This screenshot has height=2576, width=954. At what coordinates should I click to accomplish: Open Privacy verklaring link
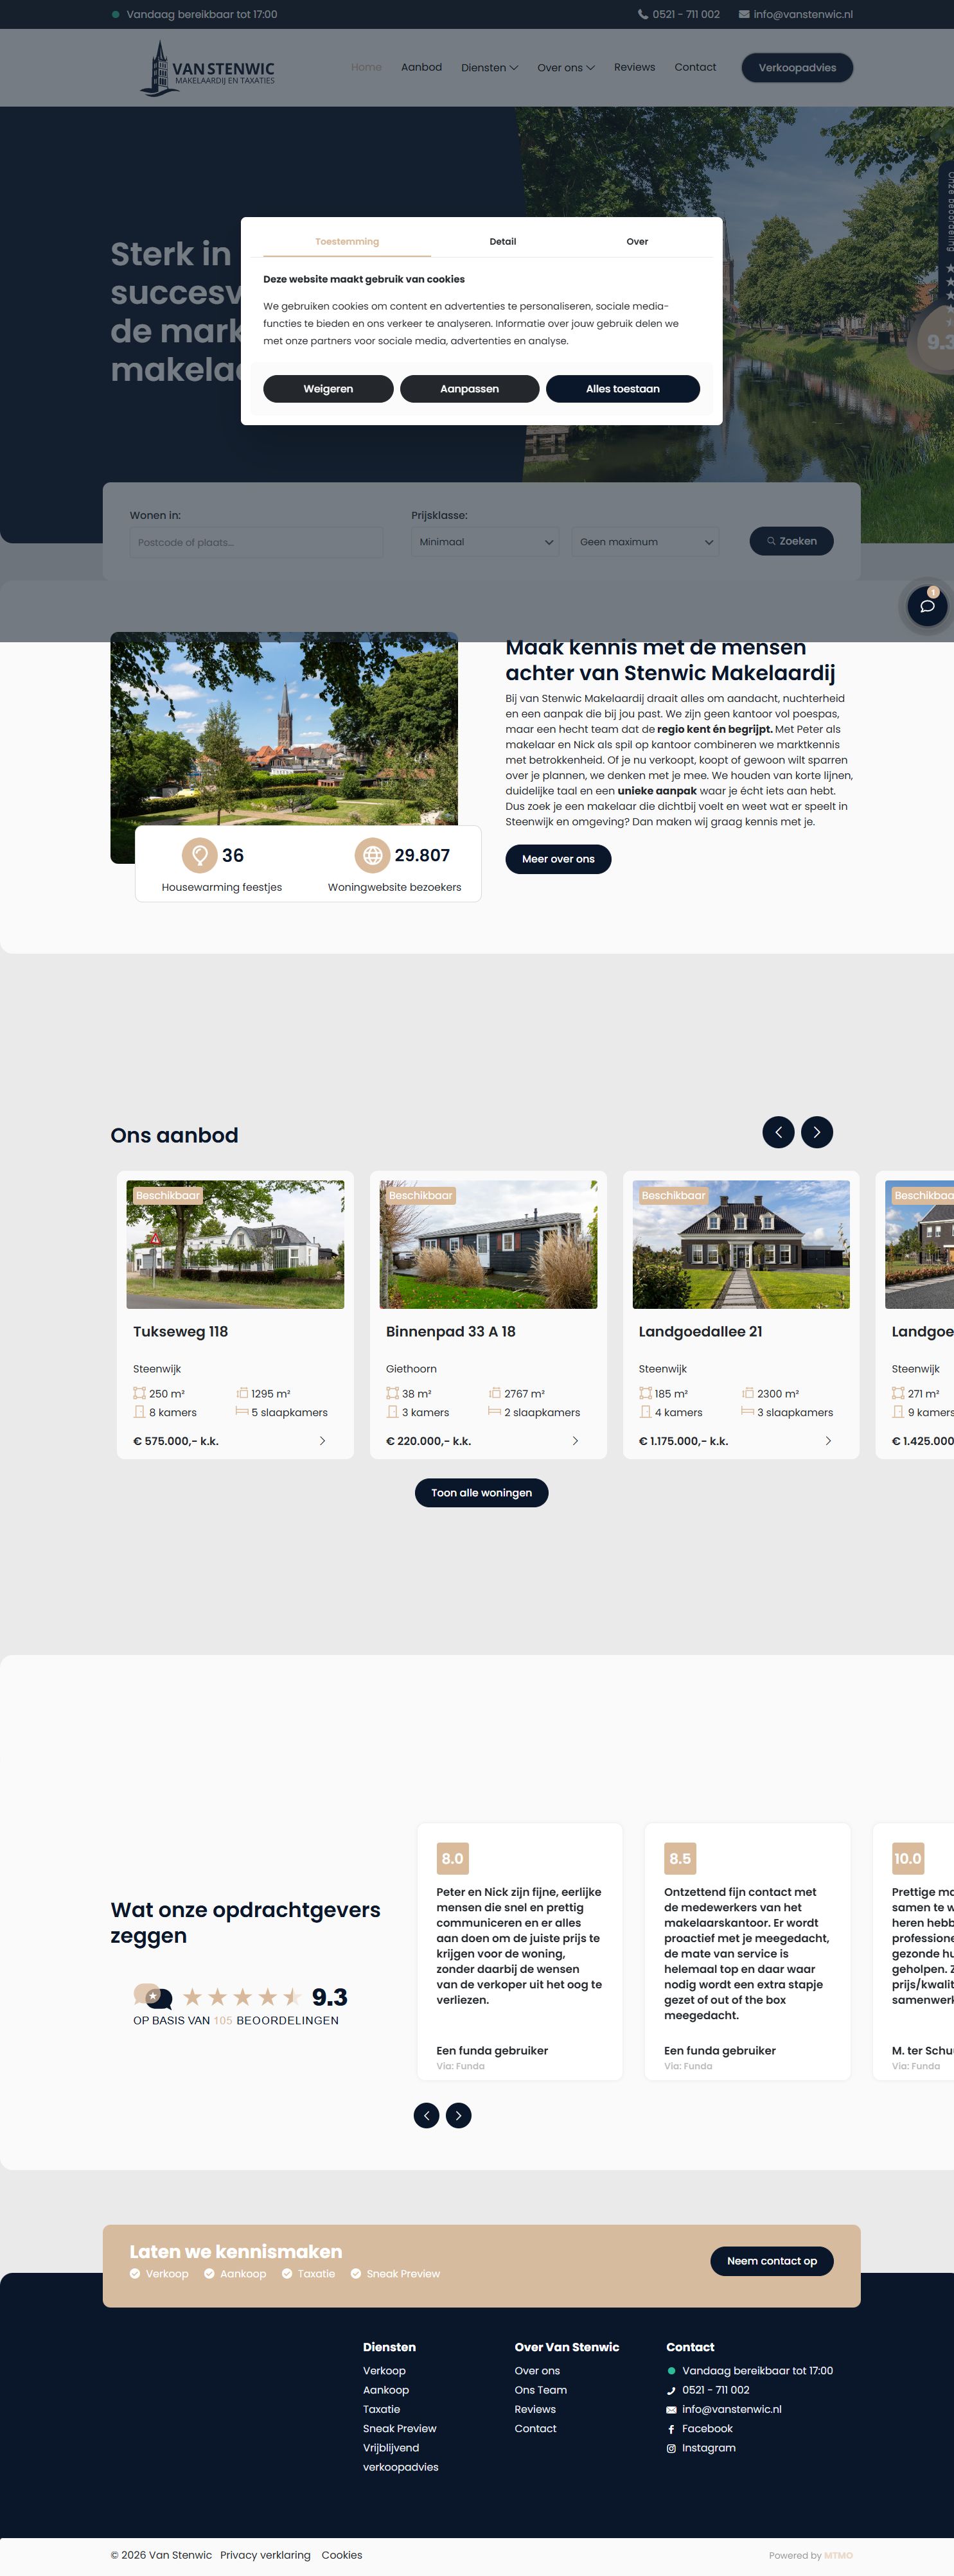(x=265, y=2555)
